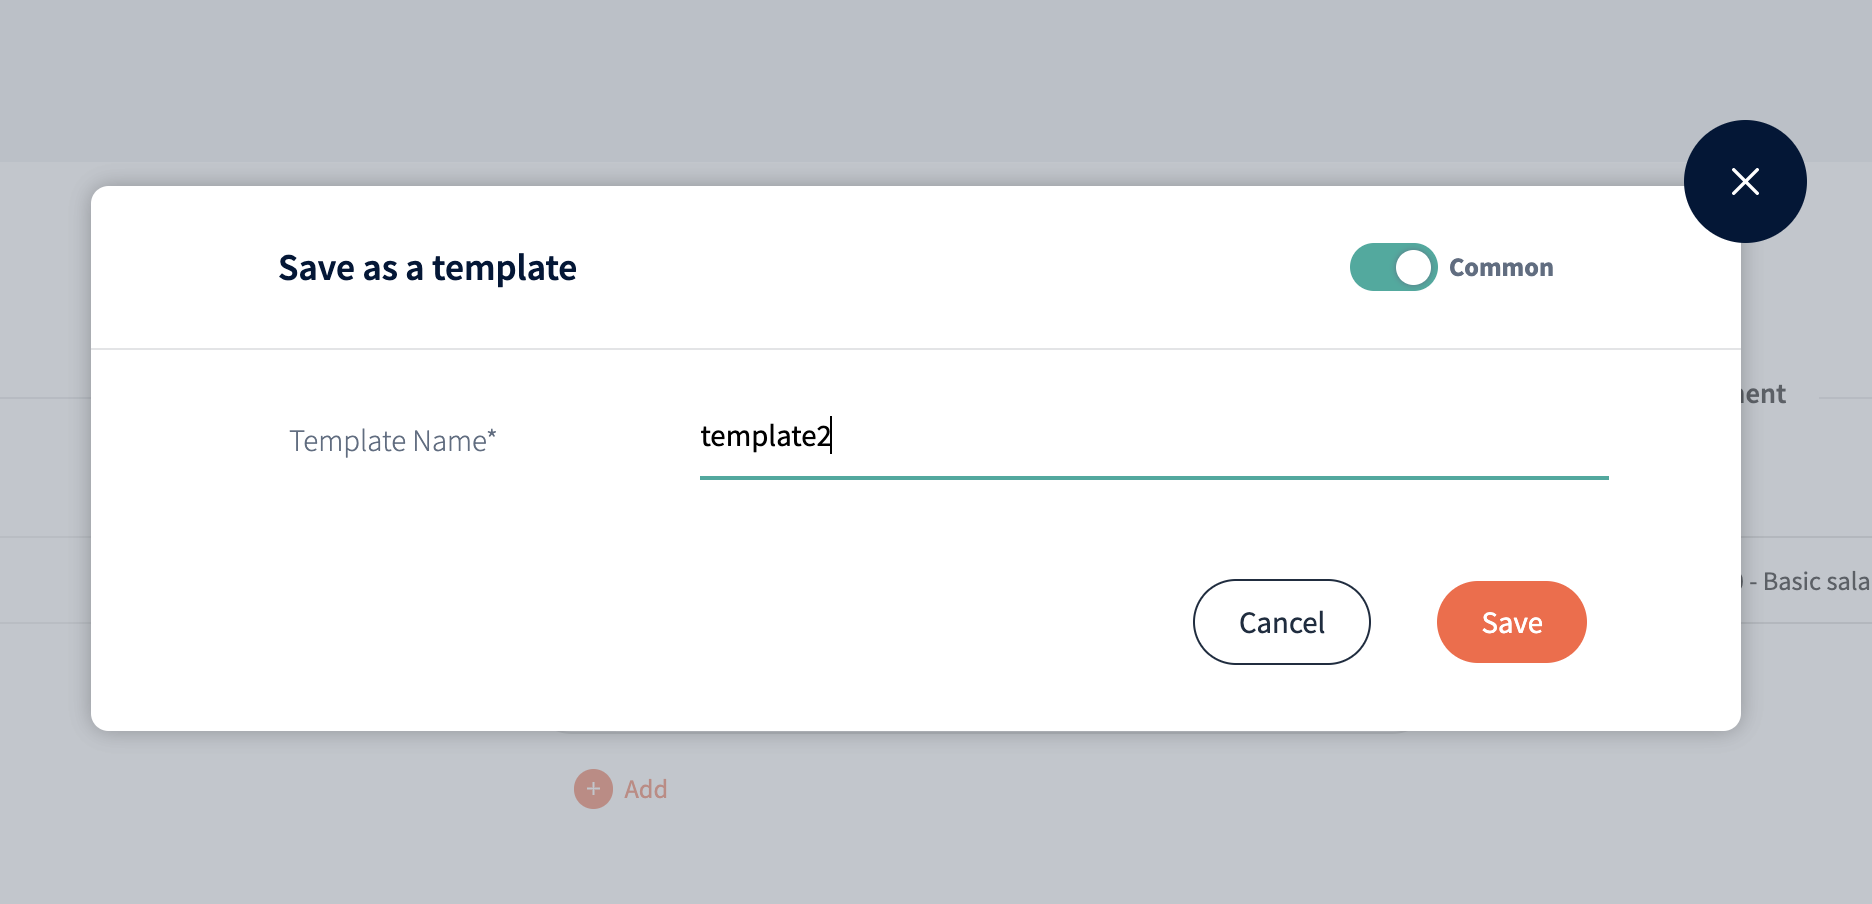Click the asterisk after Template Name

[x=492, y=435]
